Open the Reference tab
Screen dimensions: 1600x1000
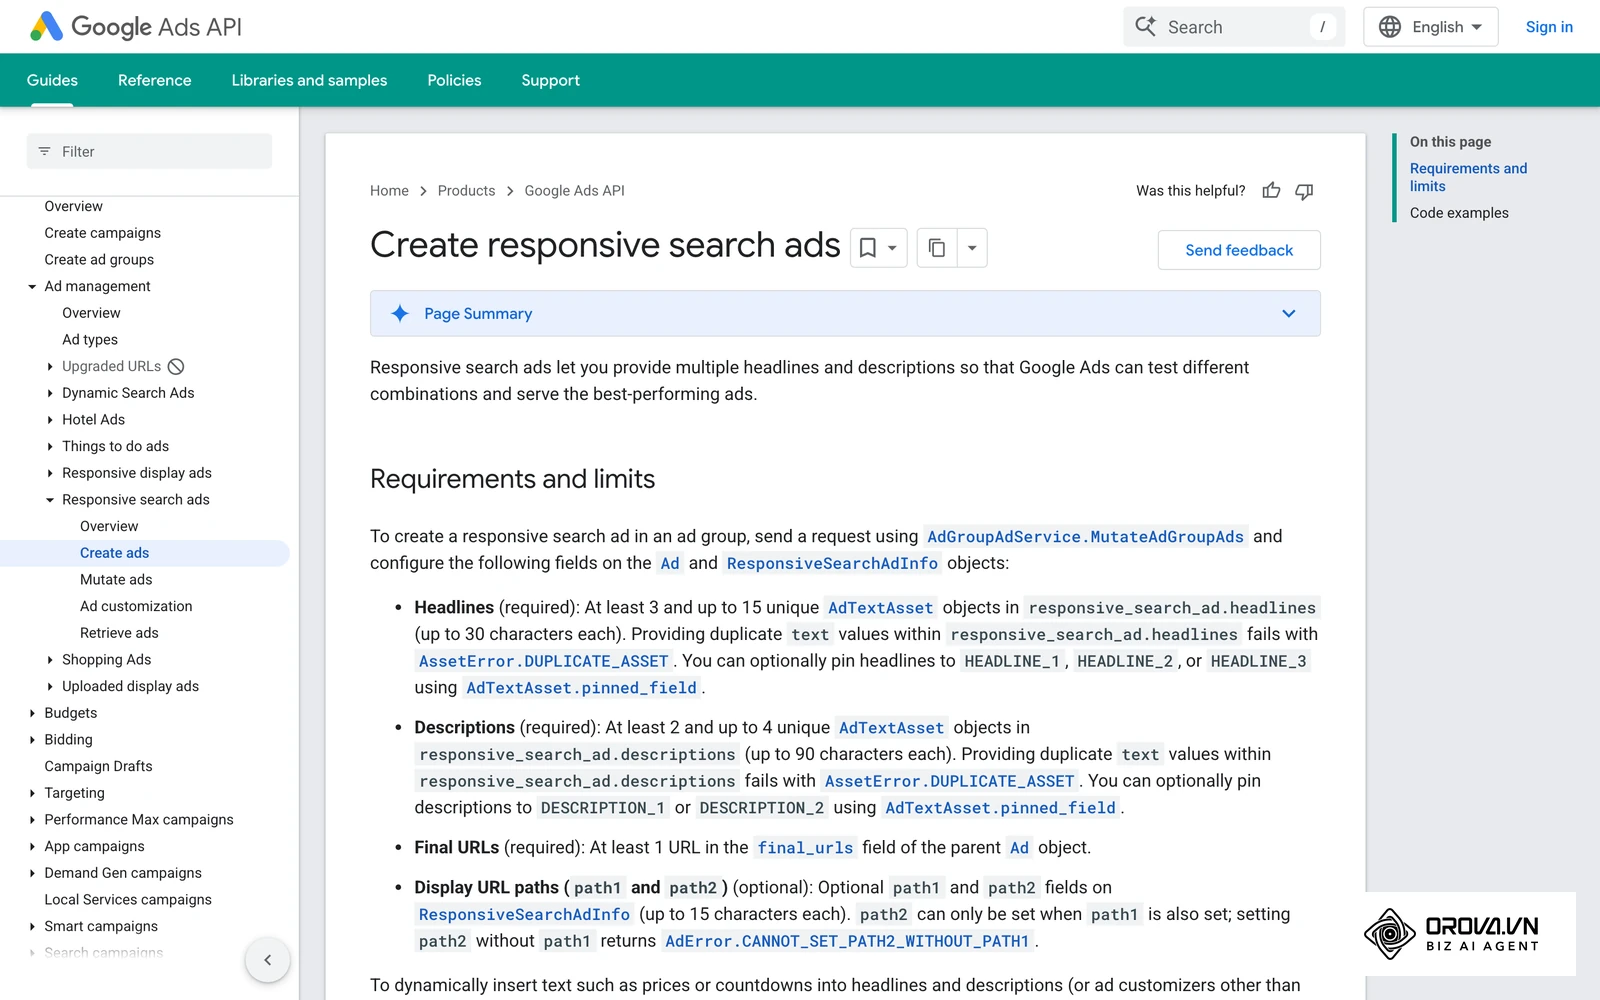(x=154, y=80)
